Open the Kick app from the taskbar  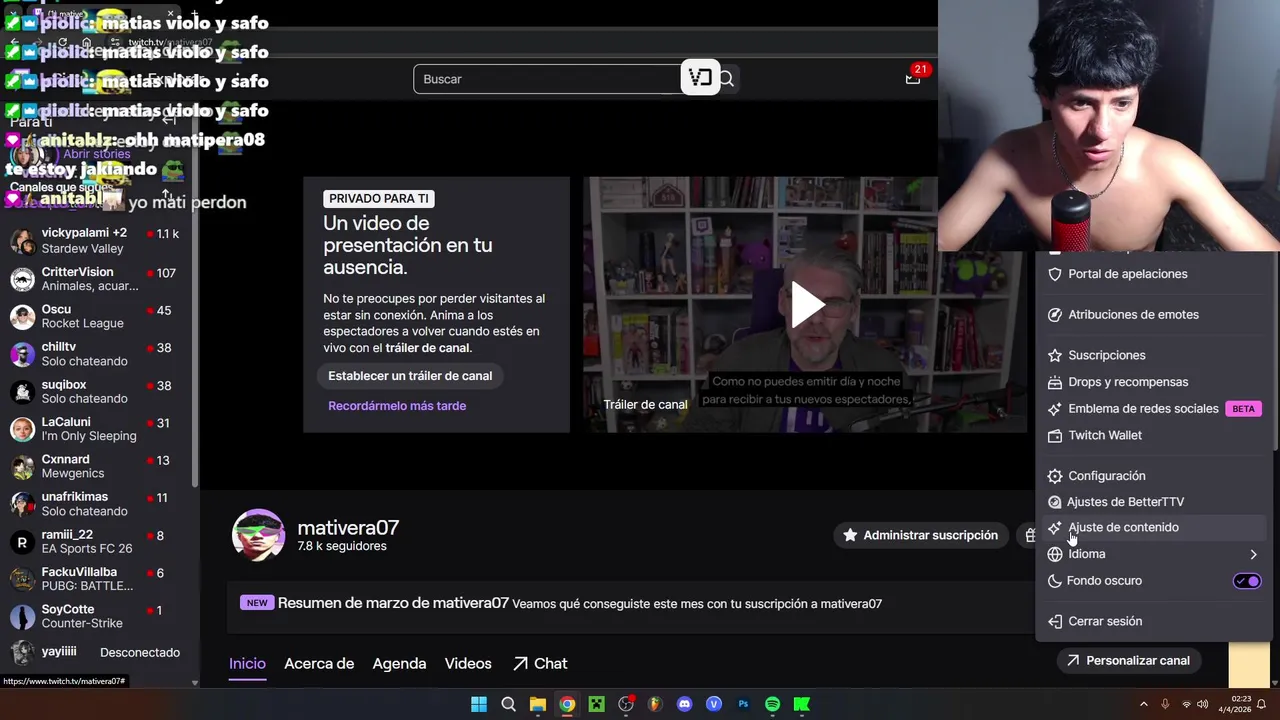point(802,704)
